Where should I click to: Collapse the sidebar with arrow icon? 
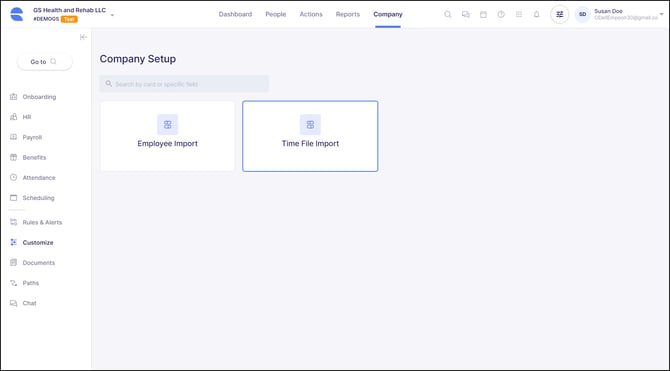83,37
